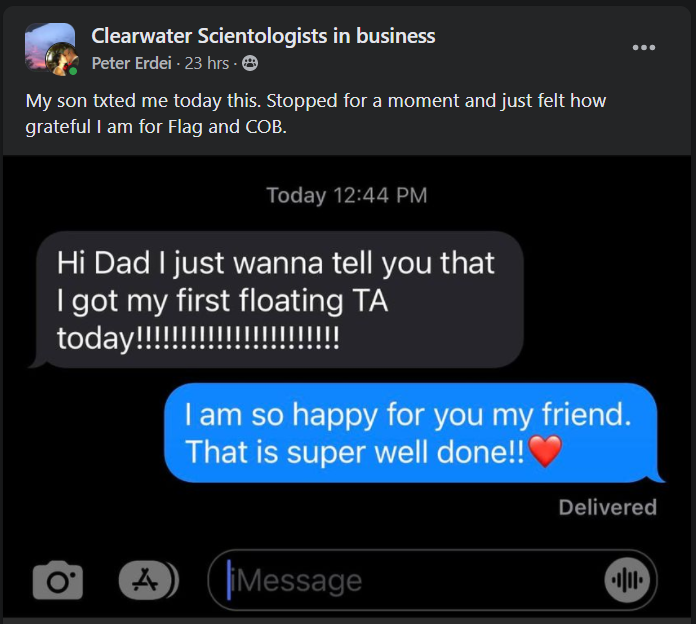Click the Today 12:44 PM time label
This screenshot has height=624, width=696.
[x=347, y=195]
